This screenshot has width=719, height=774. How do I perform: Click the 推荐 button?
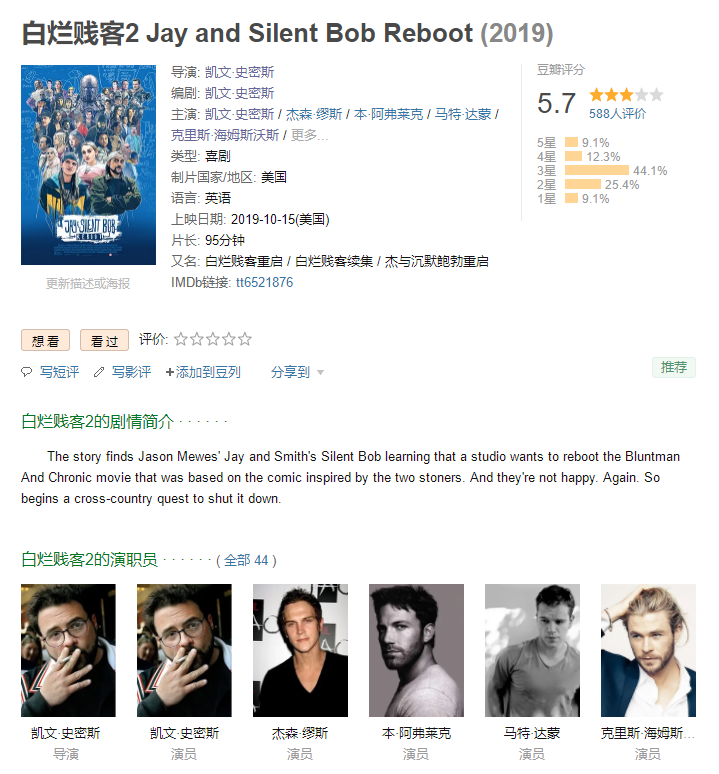point(674,367)
